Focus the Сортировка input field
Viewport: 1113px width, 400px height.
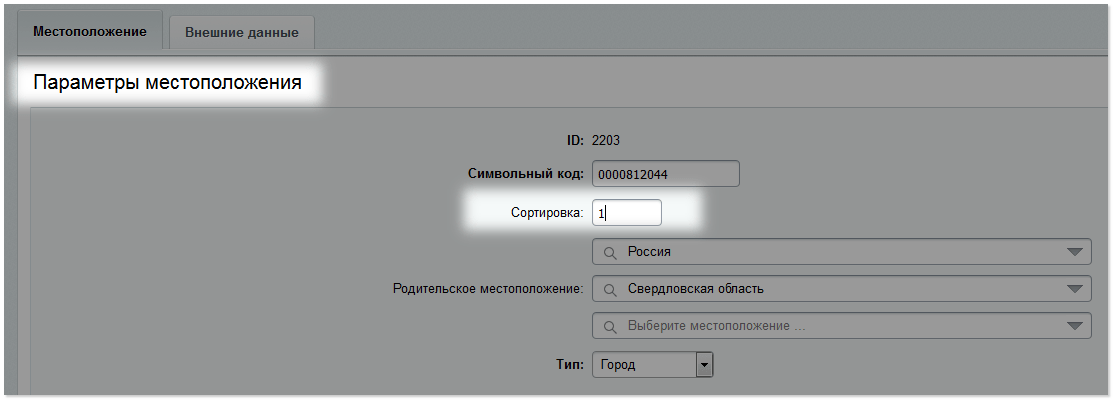tap(627, 213)
